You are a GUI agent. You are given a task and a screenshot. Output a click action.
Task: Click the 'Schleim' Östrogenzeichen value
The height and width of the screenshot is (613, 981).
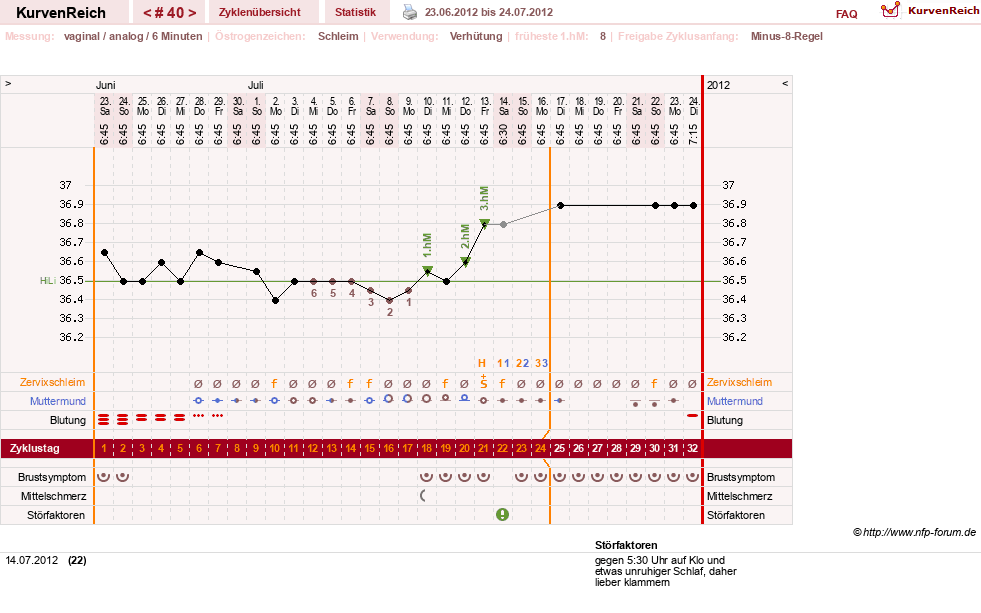pos(338,36)
